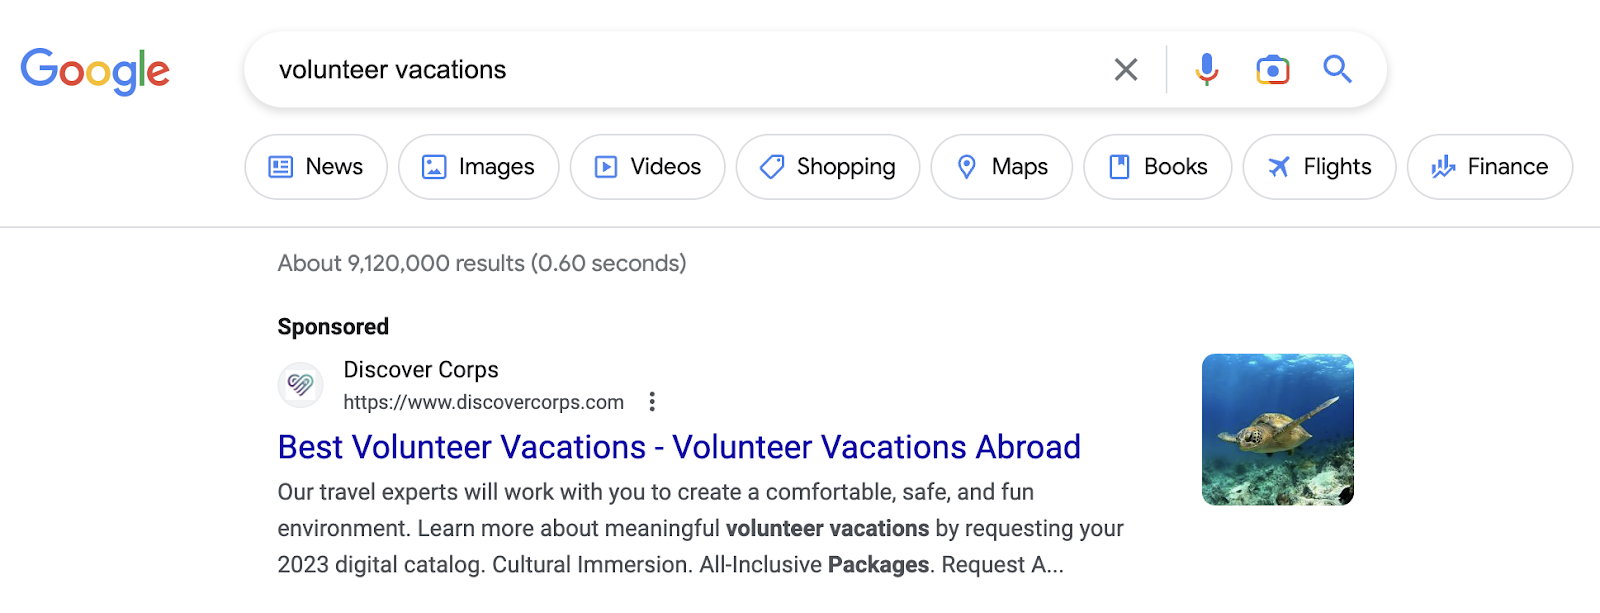Open the three-dot menu next to discovercorps.com
Viewport: 1600px width, 613px height.
tap(652, 402)
